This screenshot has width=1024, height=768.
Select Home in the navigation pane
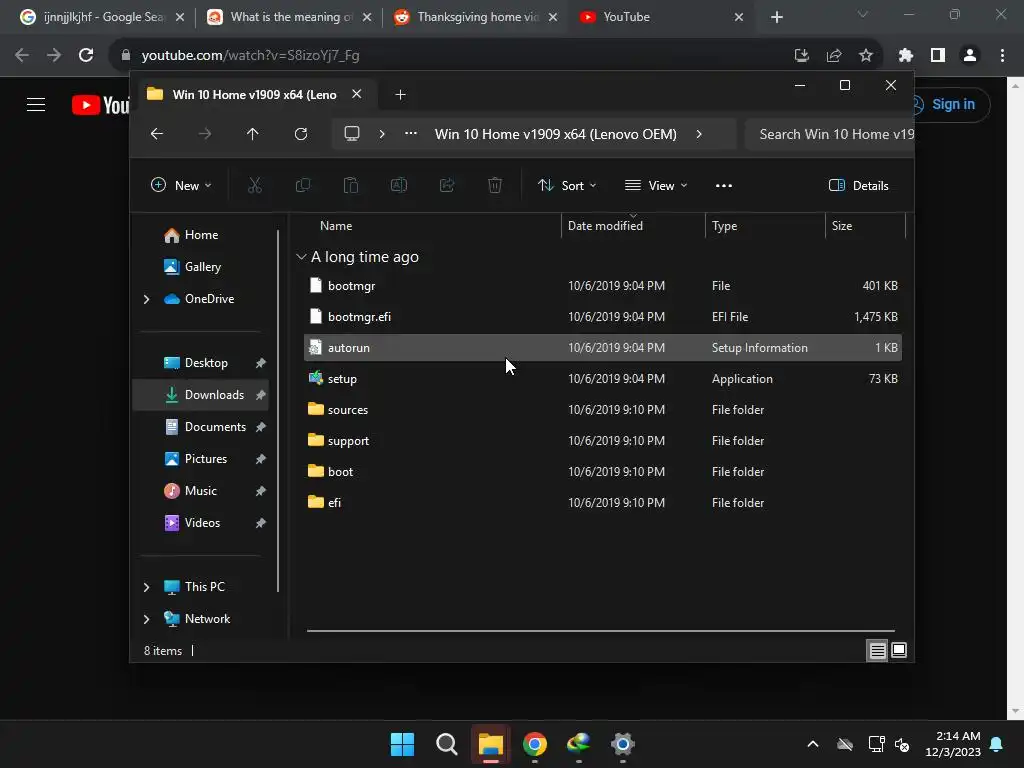pos(200,235)
